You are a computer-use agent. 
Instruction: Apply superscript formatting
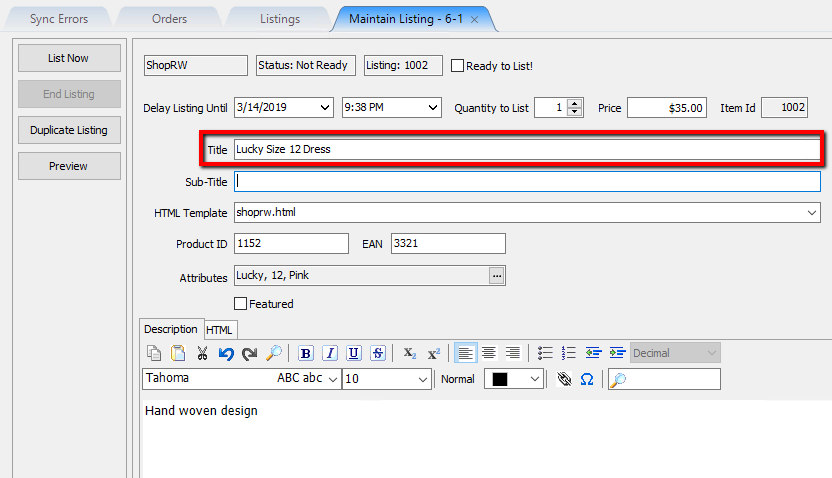434,353
